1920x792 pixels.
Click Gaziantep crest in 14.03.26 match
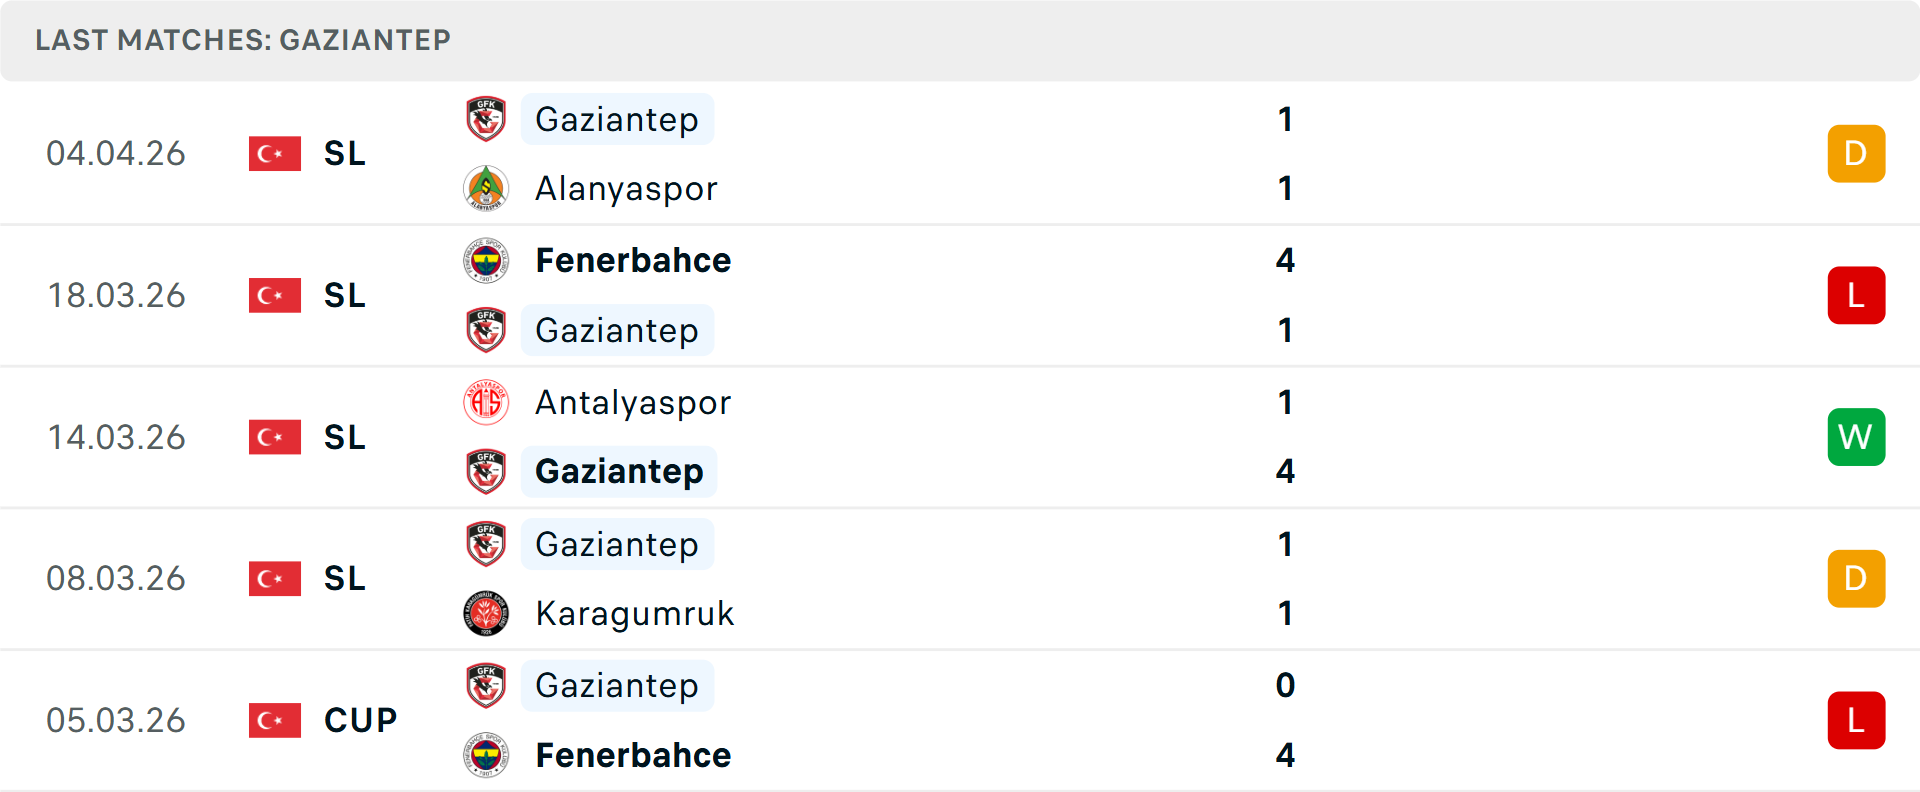(x=486, y=471)
